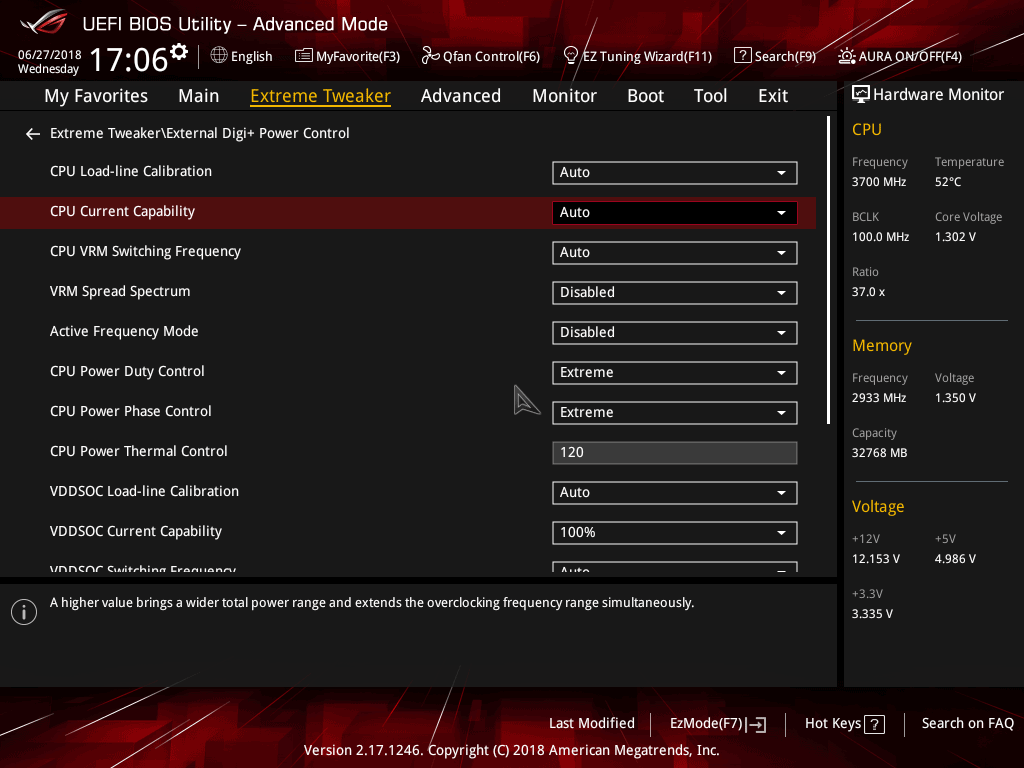
Task: Click the EzMode exit arrow icon
Action: [x=756, y=724]
